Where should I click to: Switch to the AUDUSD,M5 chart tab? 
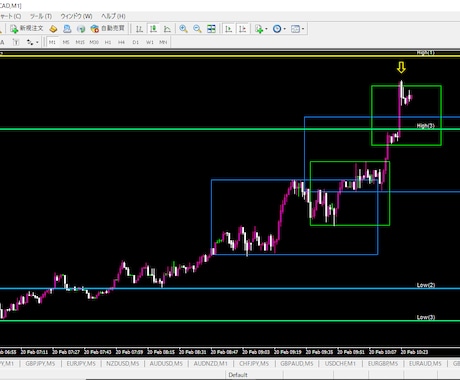(x=166, y=364)
